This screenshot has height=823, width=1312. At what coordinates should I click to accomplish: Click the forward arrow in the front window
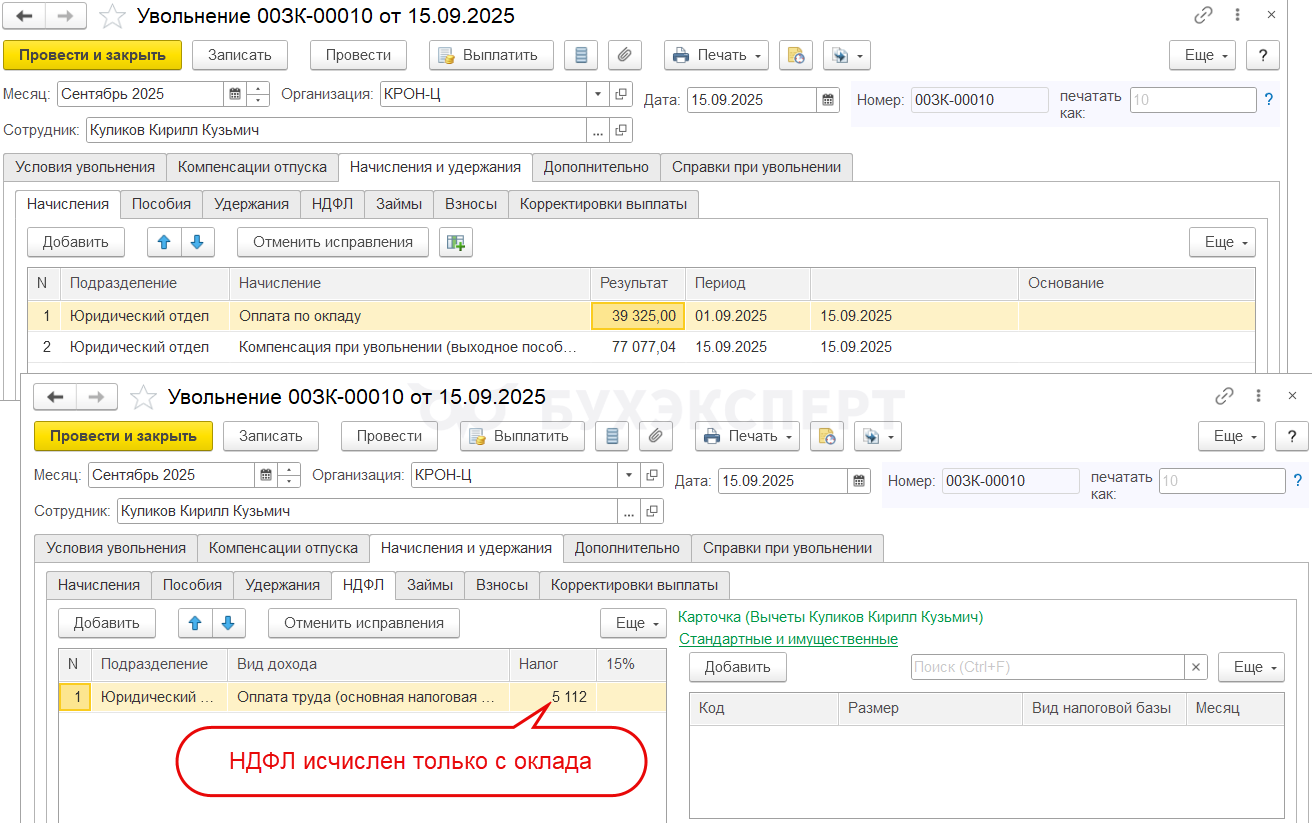(97, 397)
